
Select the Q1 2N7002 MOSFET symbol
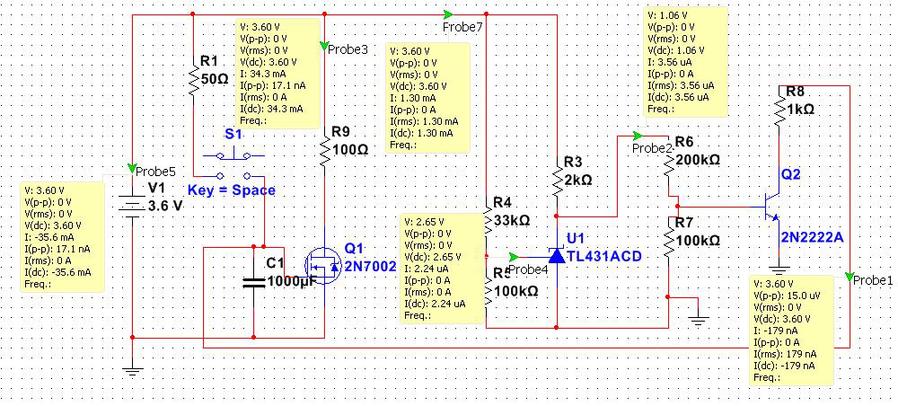point(322,264)
